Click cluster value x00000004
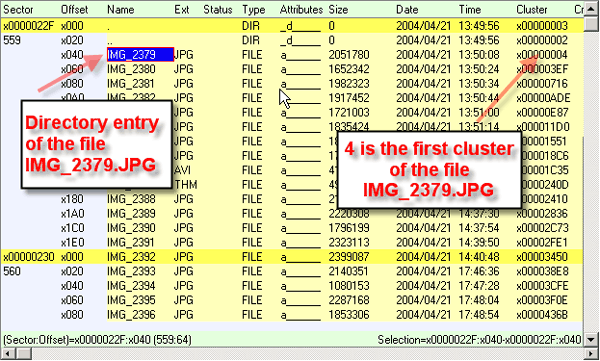 [542, 55]
